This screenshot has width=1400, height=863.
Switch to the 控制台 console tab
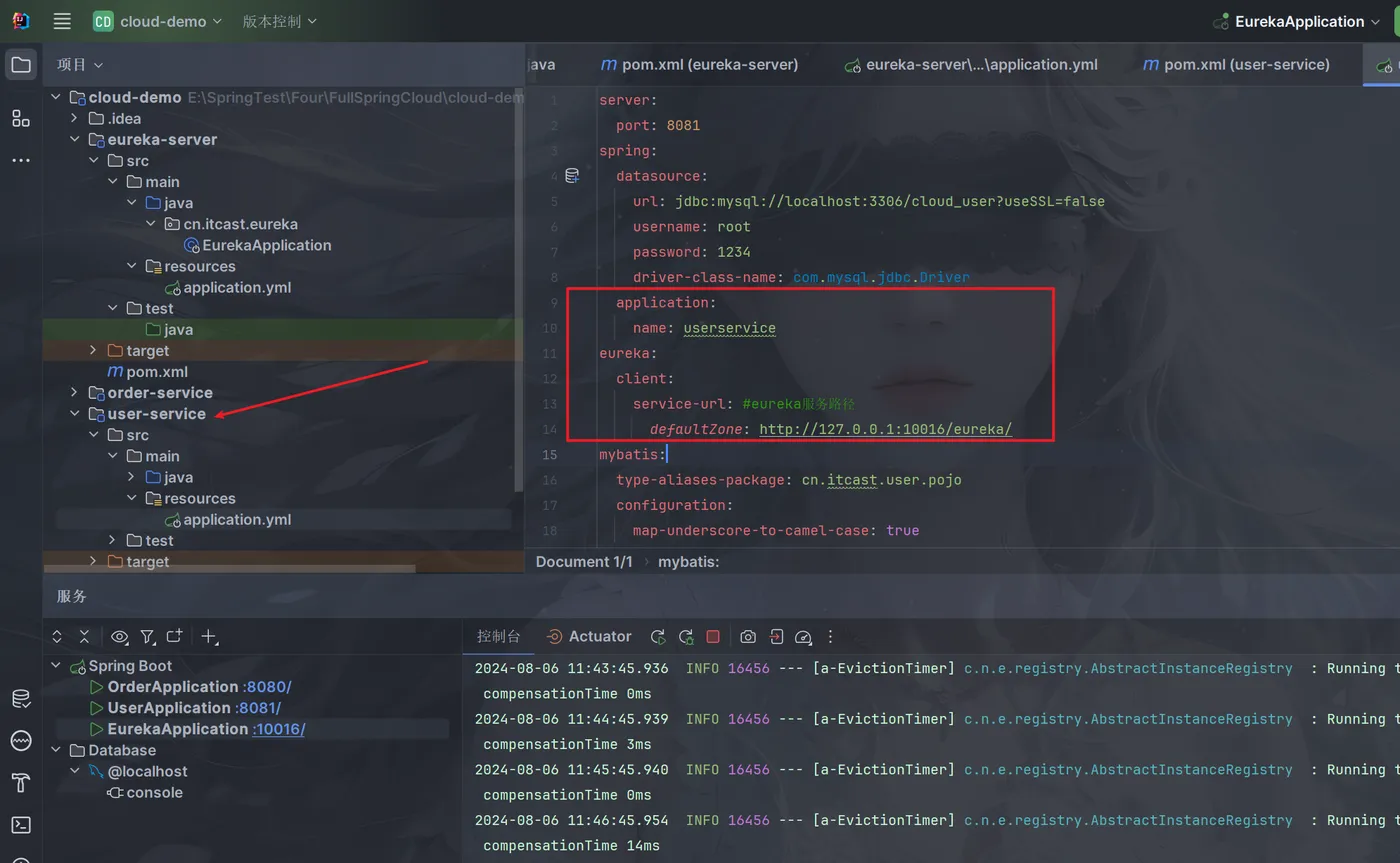pos(498,636)
